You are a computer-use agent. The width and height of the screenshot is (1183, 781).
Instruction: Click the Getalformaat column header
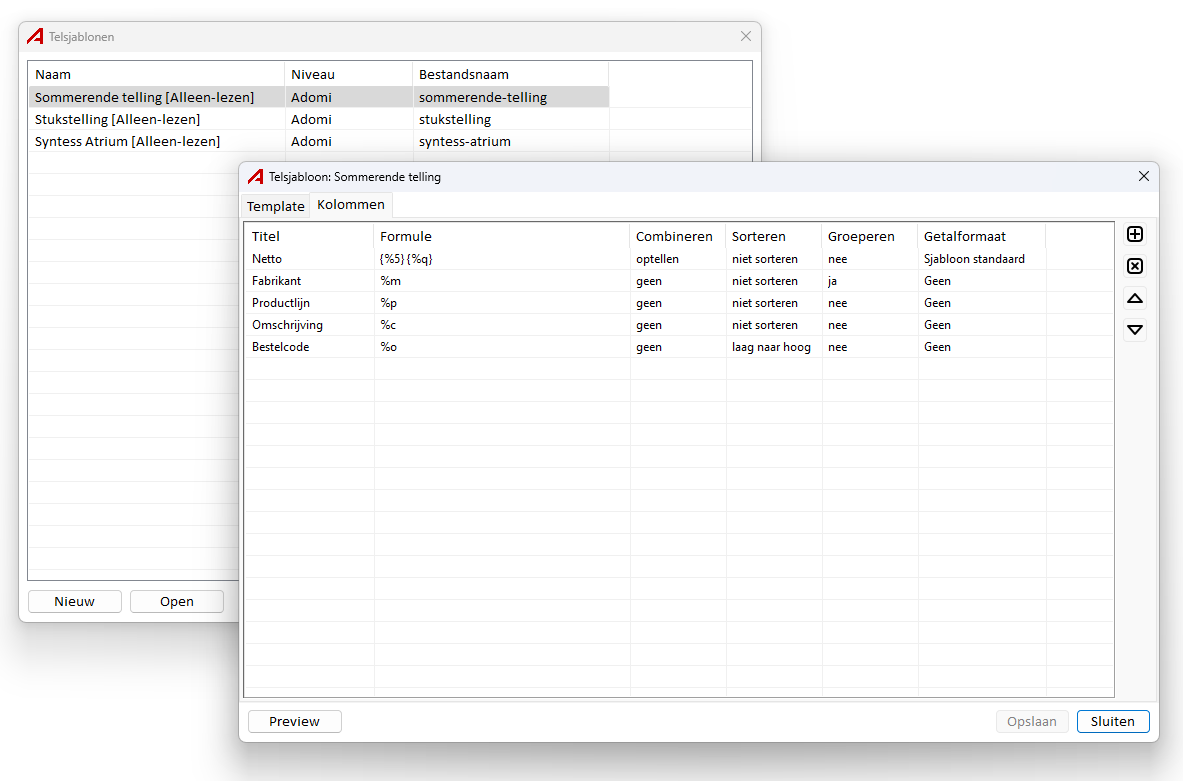pyautogui.click(x=982, y=236)
